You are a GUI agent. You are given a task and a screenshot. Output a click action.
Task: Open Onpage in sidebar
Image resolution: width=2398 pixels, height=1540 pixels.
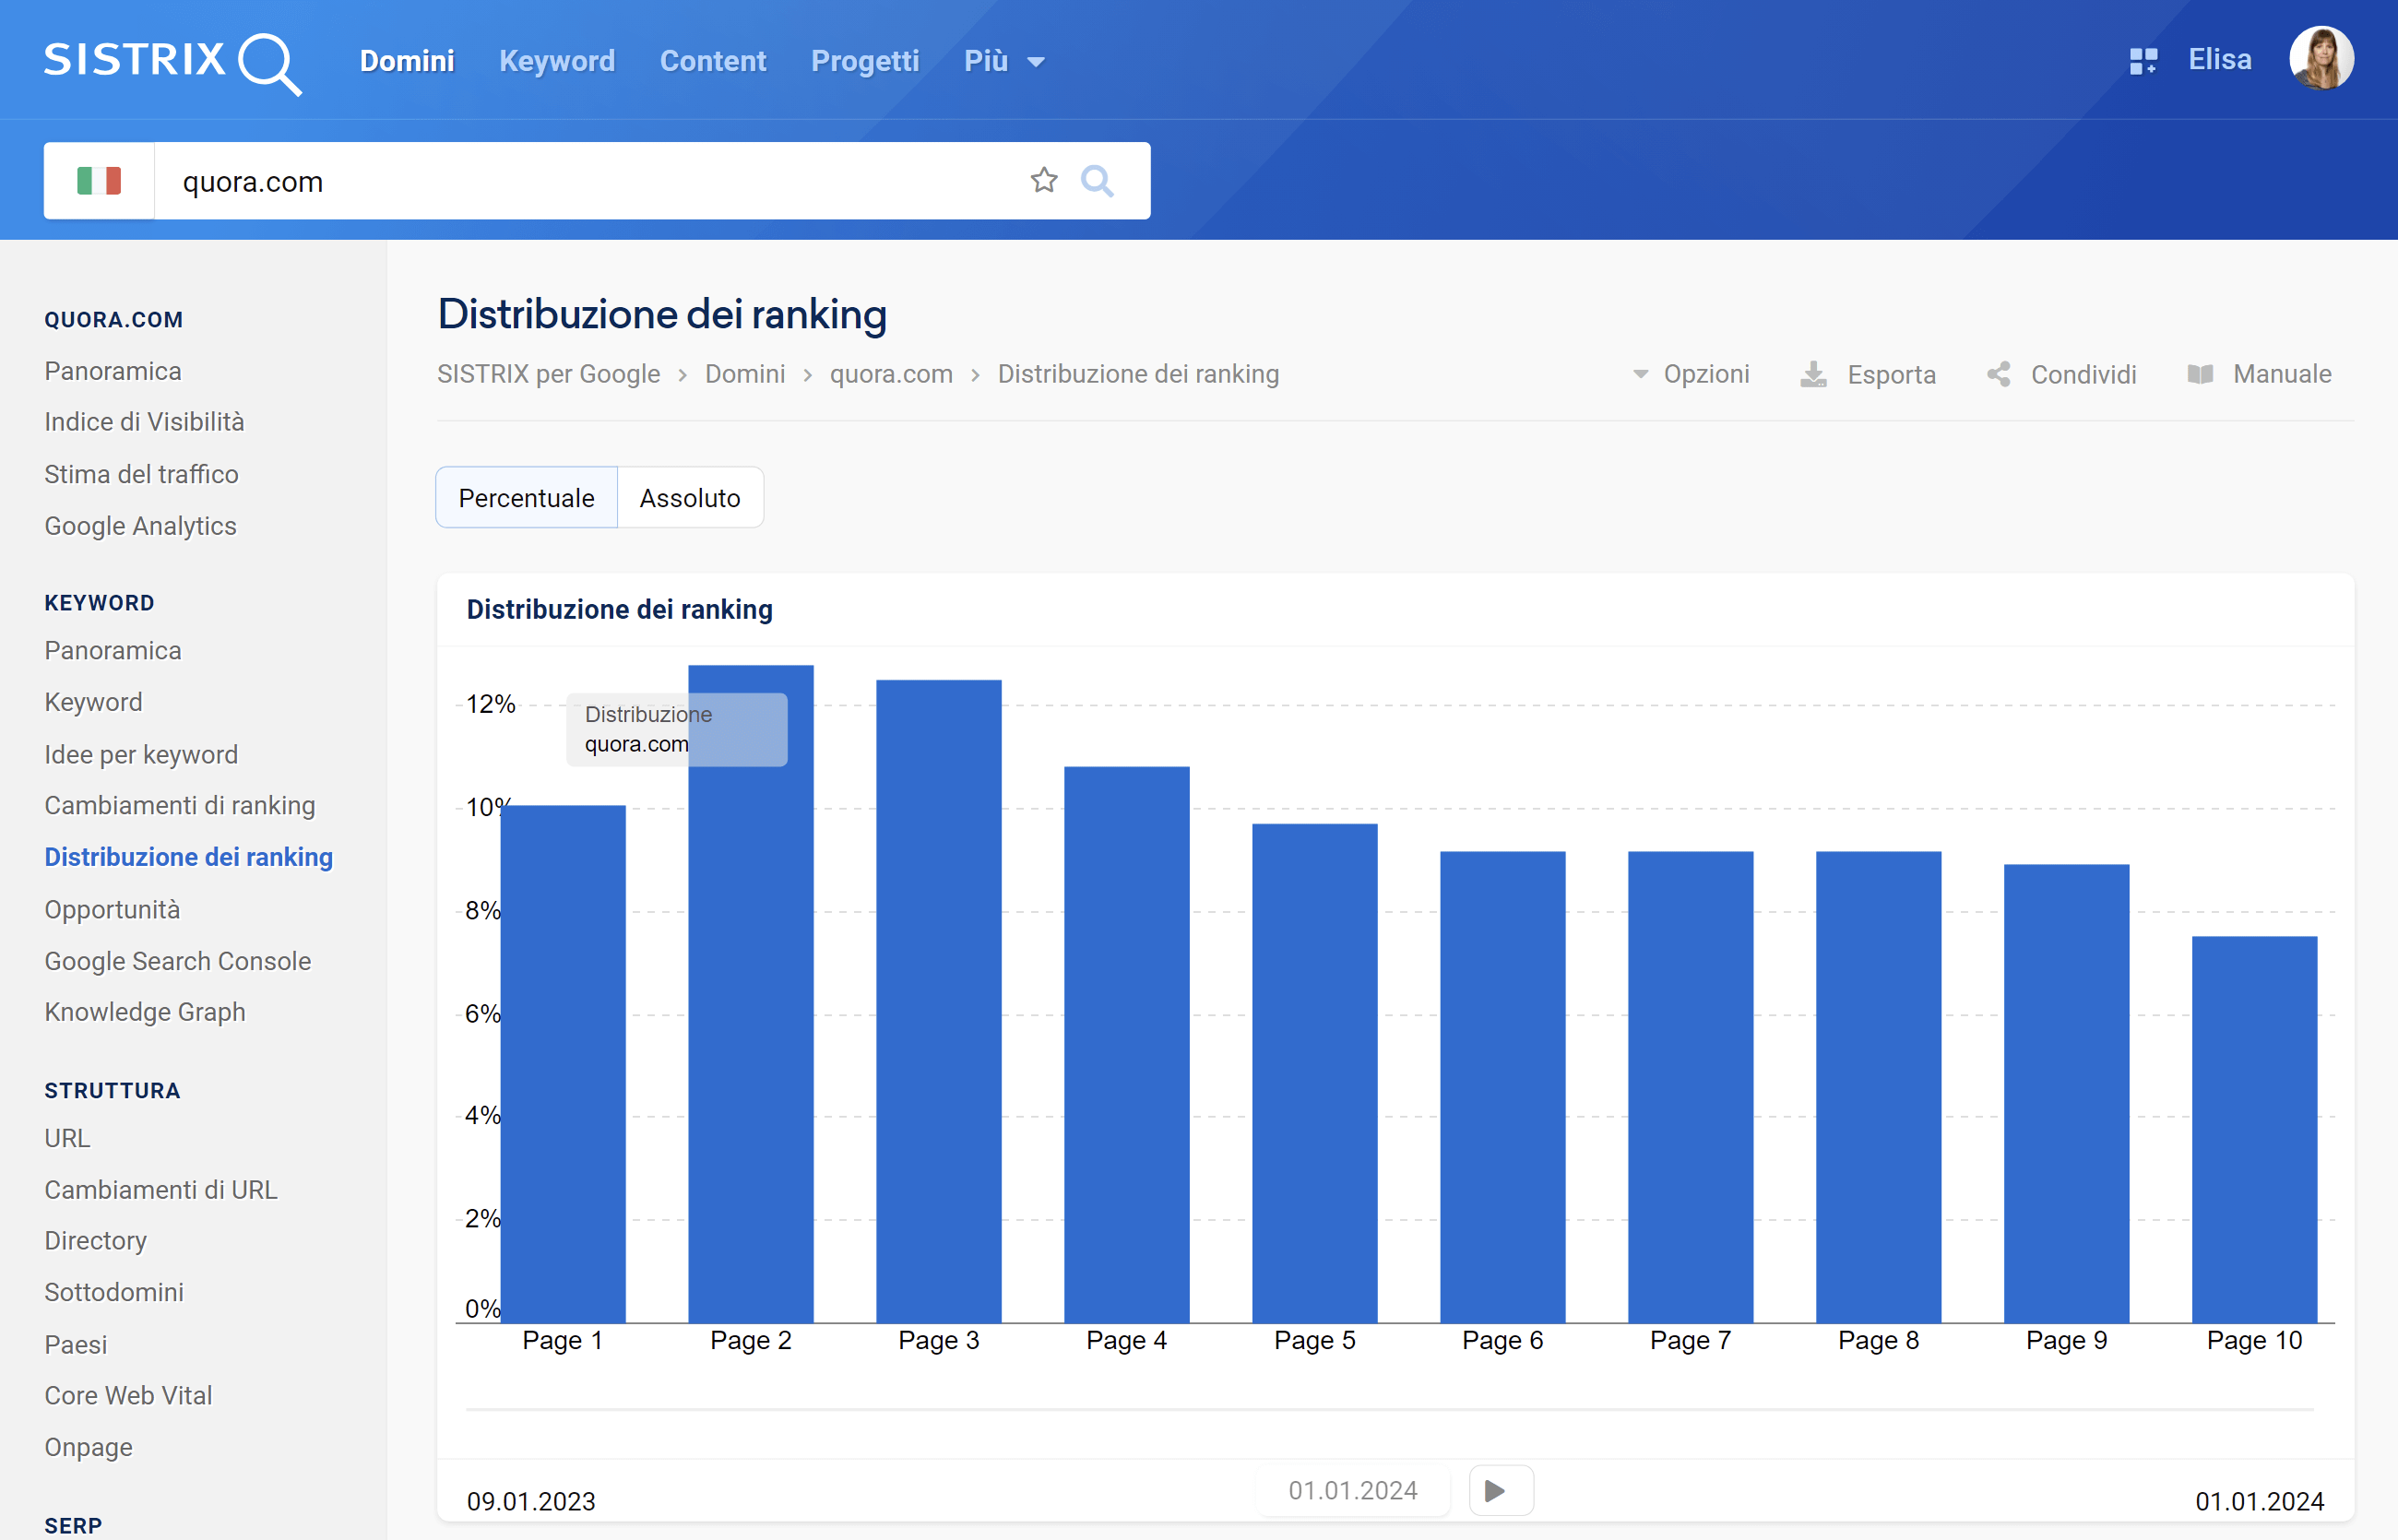click(x=88, y=1448)
